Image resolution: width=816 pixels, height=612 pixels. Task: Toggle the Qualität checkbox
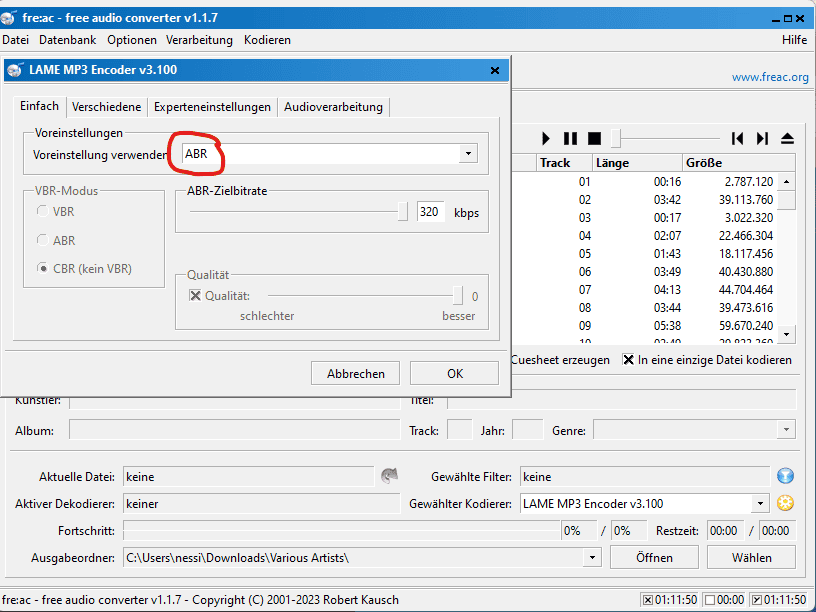[195, 296]
